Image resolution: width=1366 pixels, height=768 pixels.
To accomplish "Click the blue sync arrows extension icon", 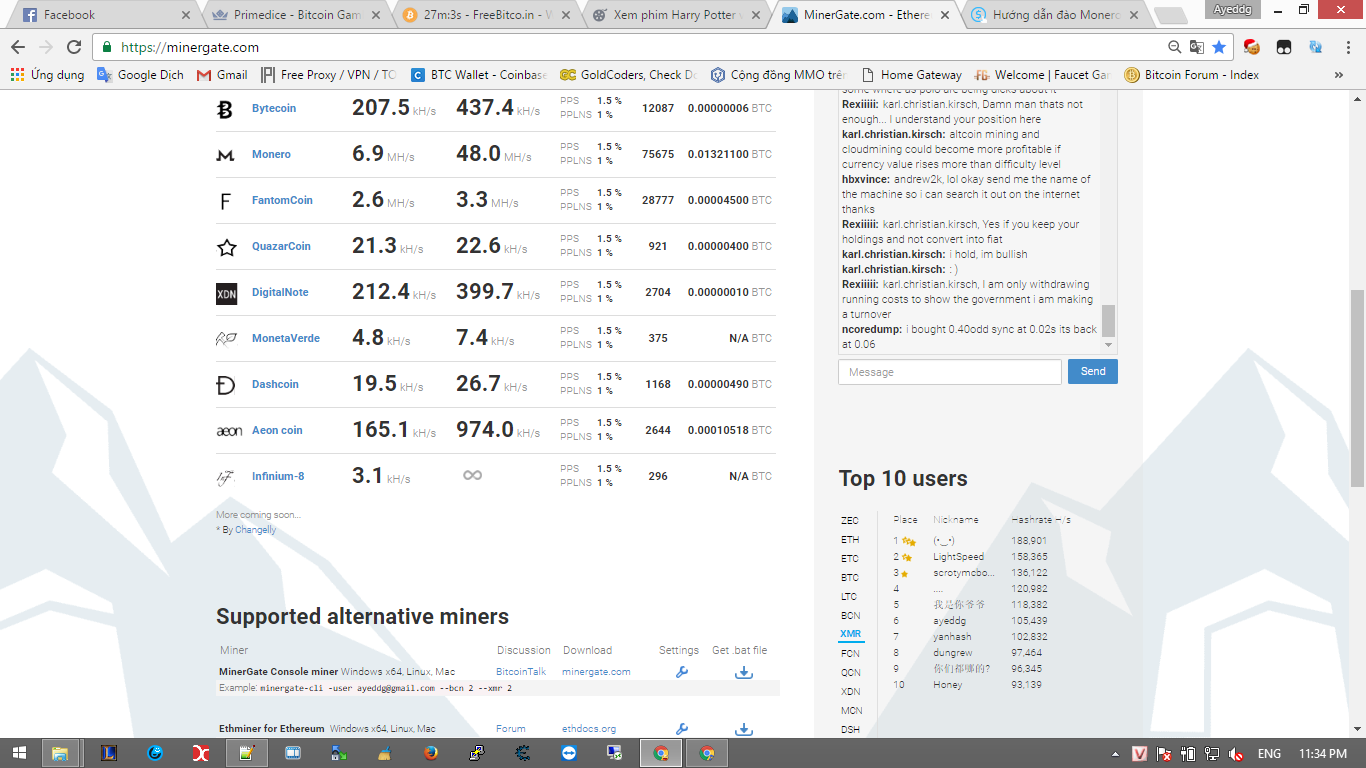I will pyautogui.click(x=1316, y=47).
